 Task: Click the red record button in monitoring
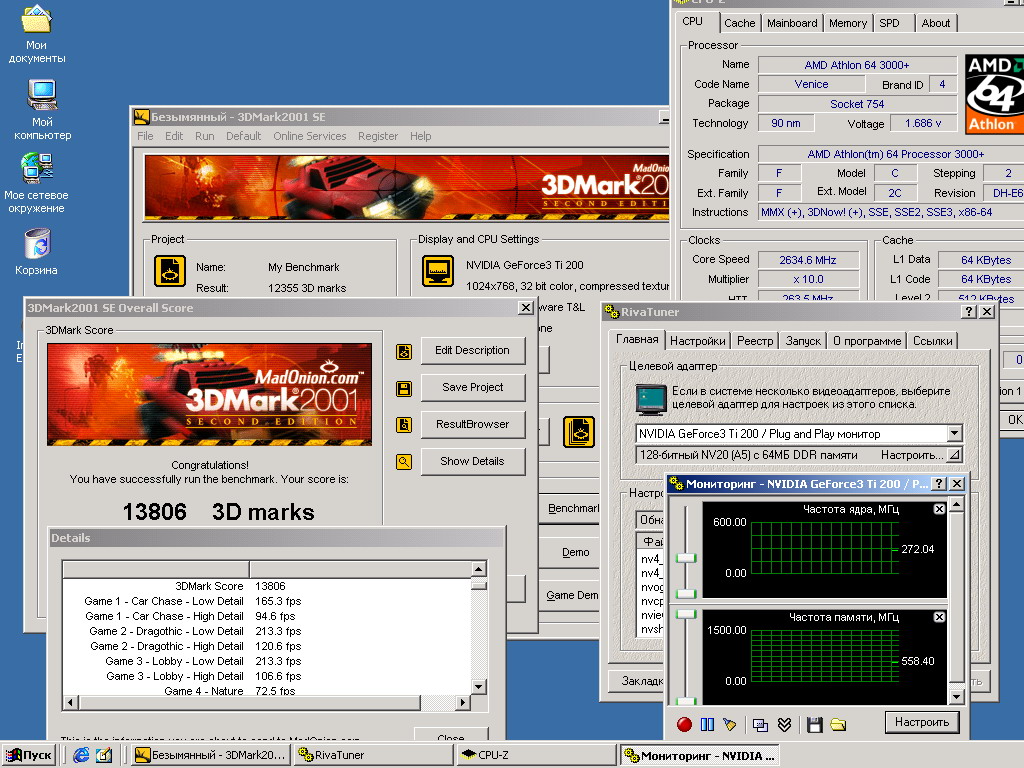[x=684, y=724]
